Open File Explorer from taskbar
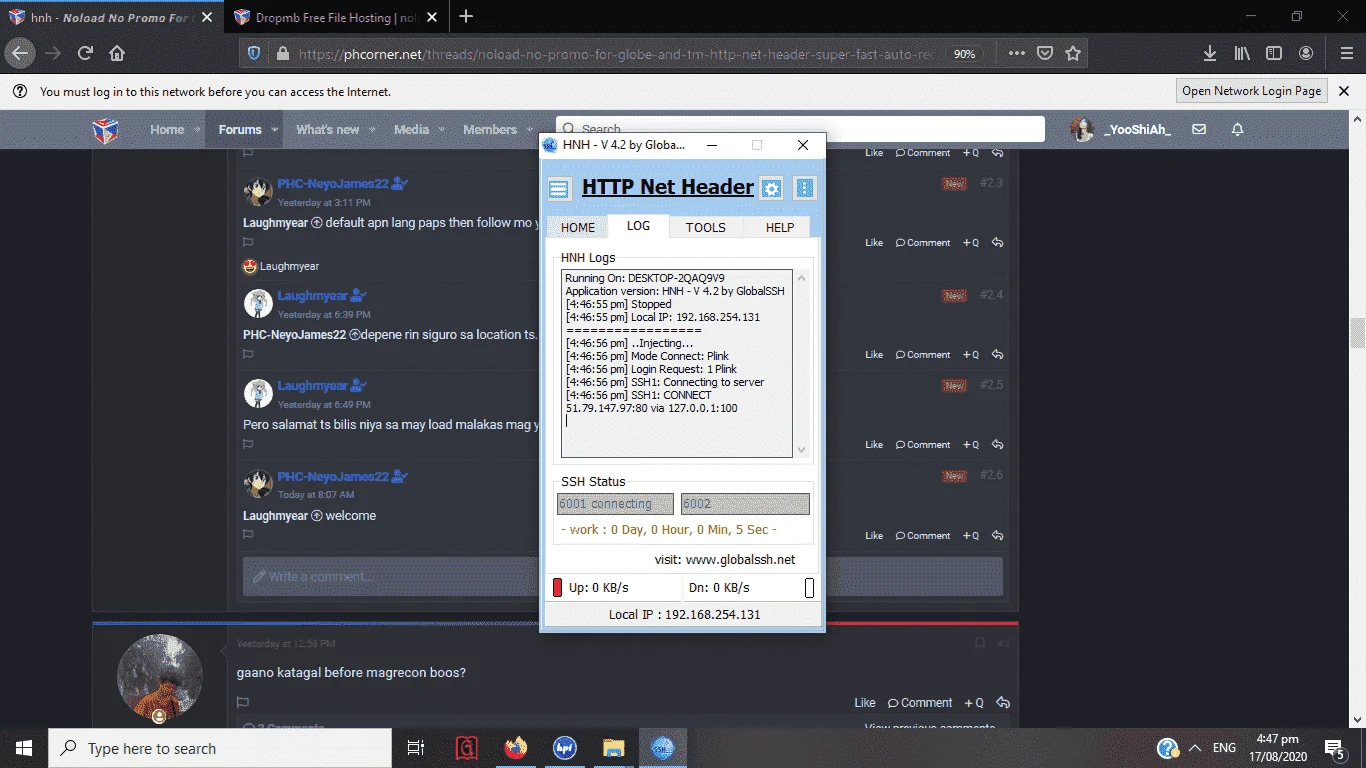The width and height of the screenshot is (1366, 768). coord(613,748)
